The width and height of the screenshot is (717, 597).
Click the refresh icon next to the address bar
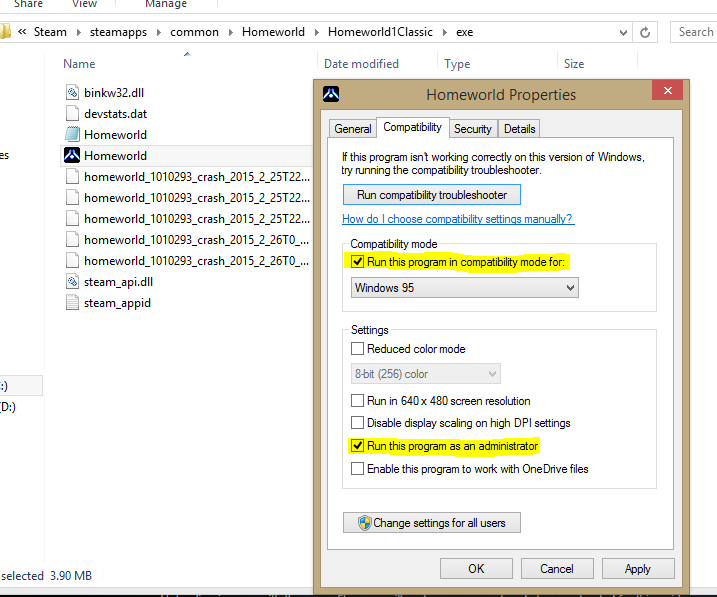click(645, 32)
